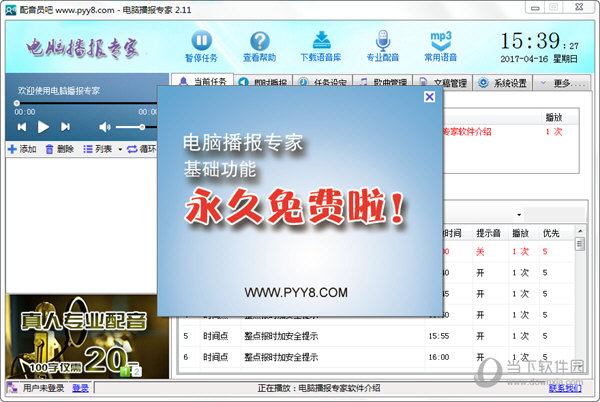The image size is (600, 402).
Task: Switch to 歌曲管理 tab
Action: coord(383,82)
